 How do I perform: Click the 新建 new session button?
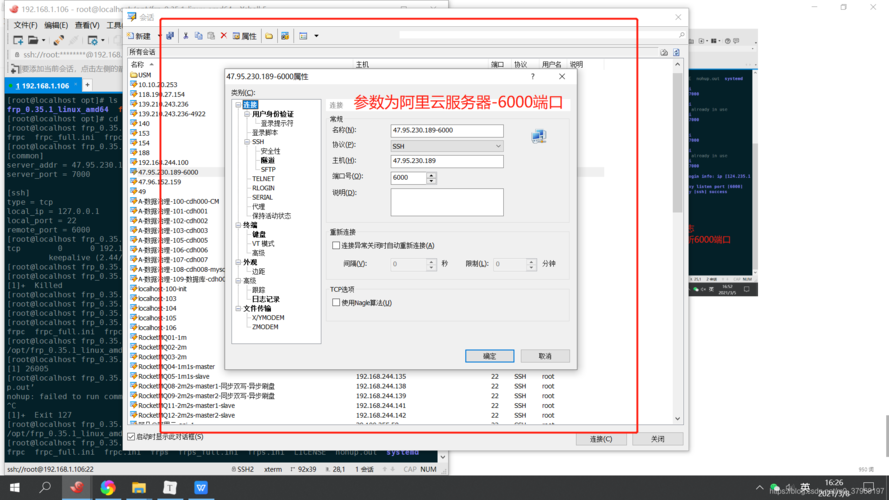139,36
